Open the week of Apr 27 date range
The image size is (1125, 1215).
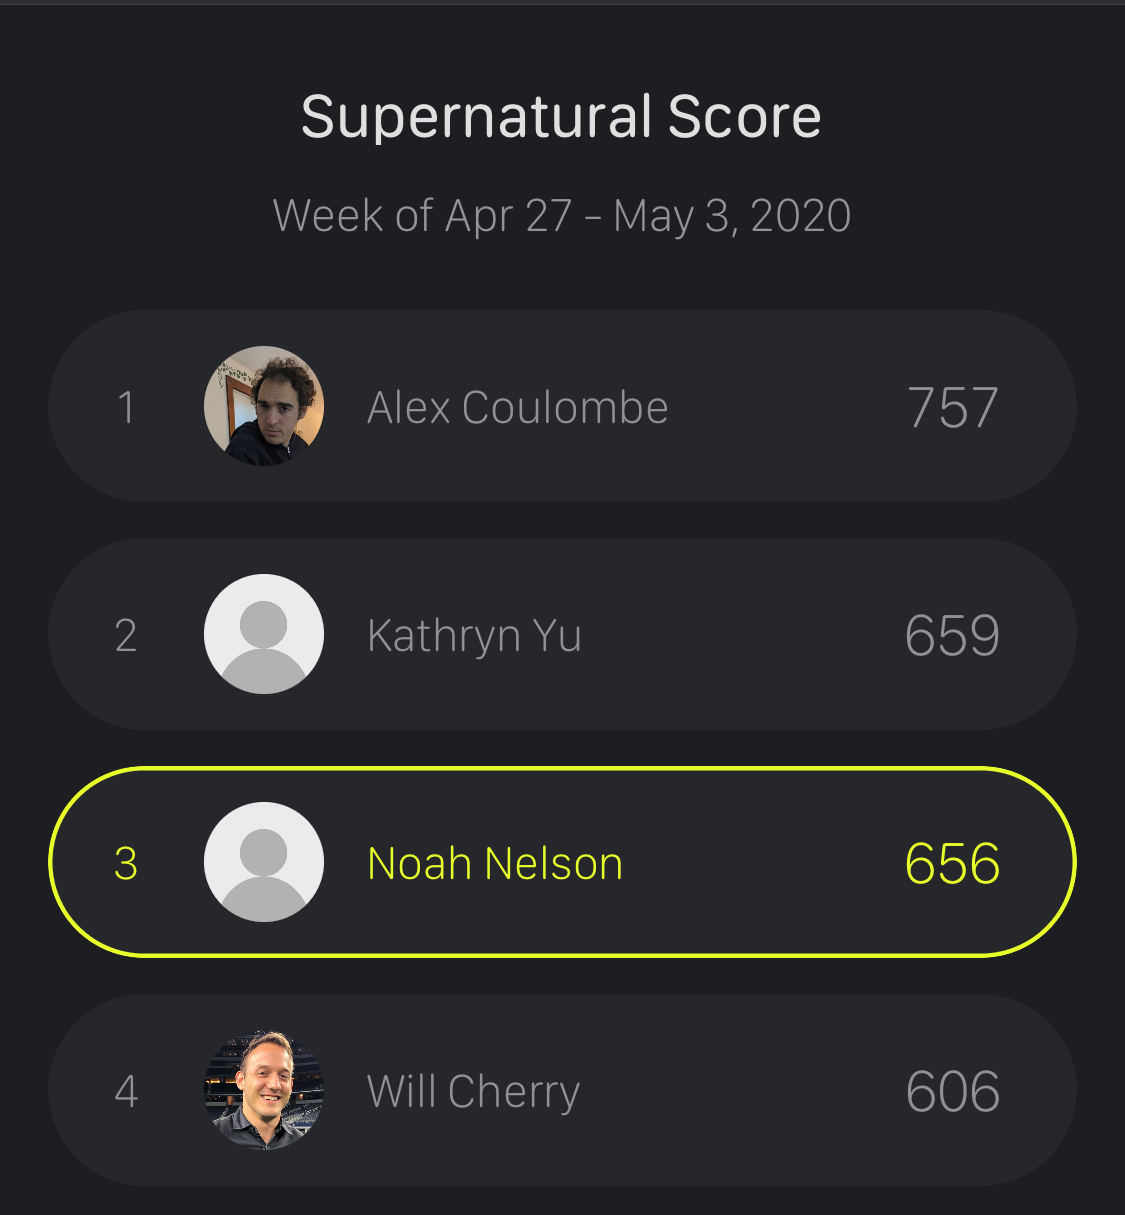pos(561,216)
